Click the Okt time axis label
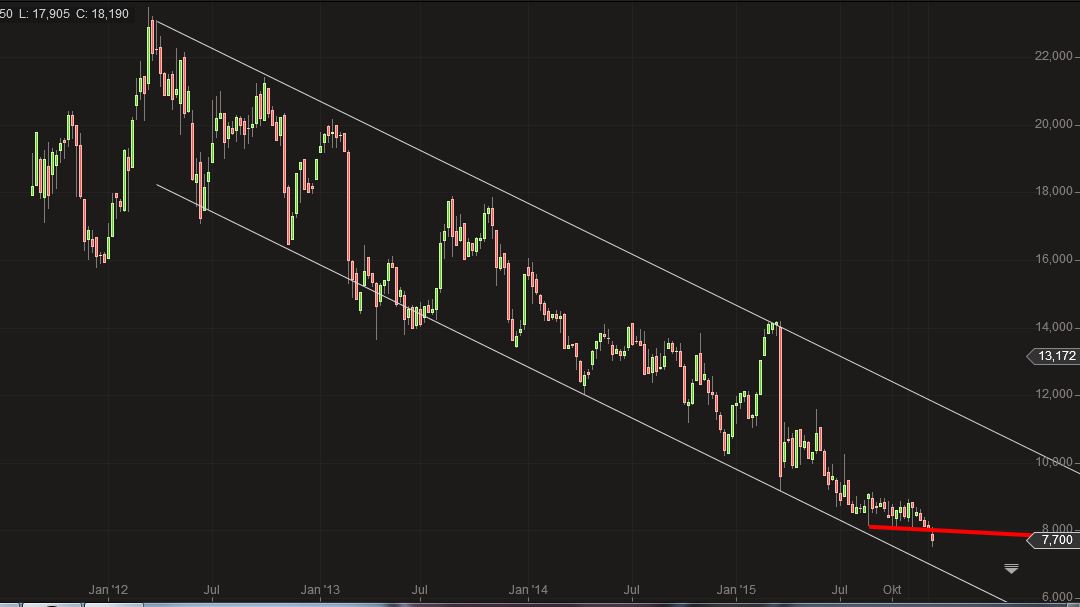Viewport: 1080px width, 607px height. click(x=892, y=590)
